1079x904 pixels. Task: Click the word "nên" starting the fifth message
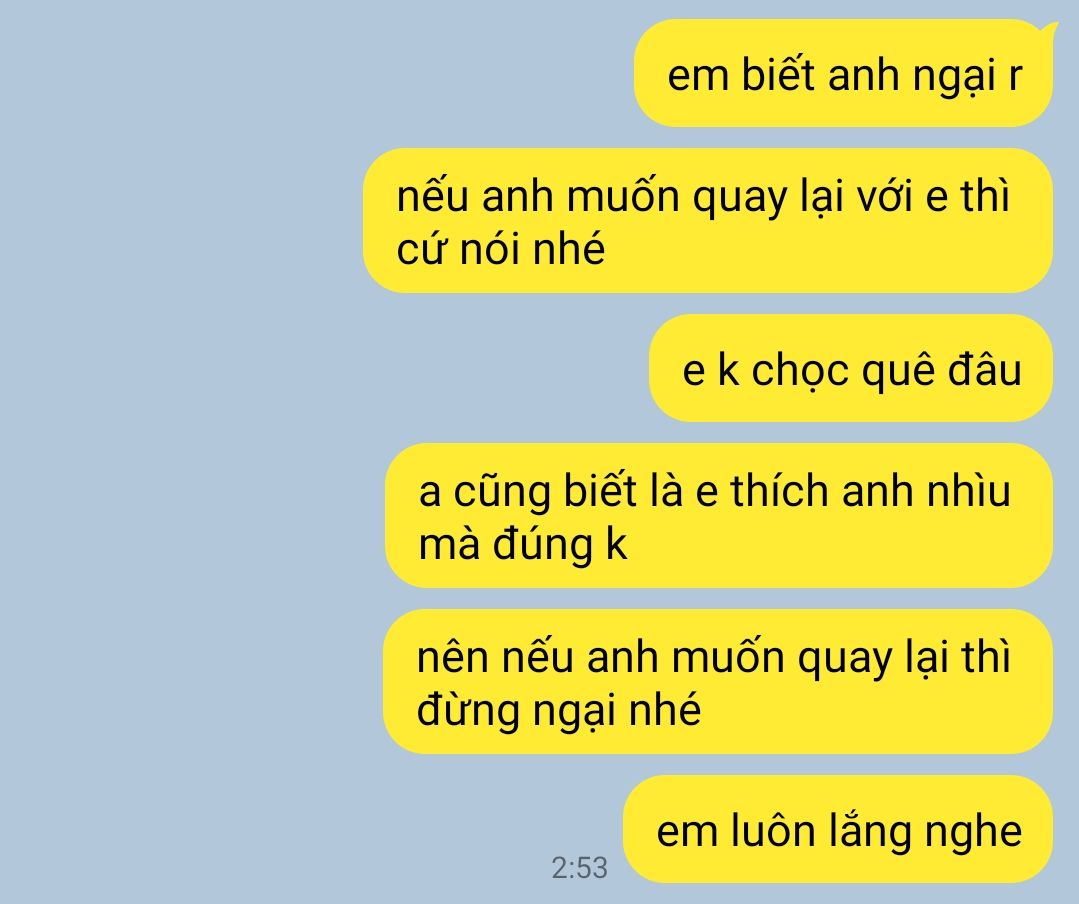tap(453, 658)
